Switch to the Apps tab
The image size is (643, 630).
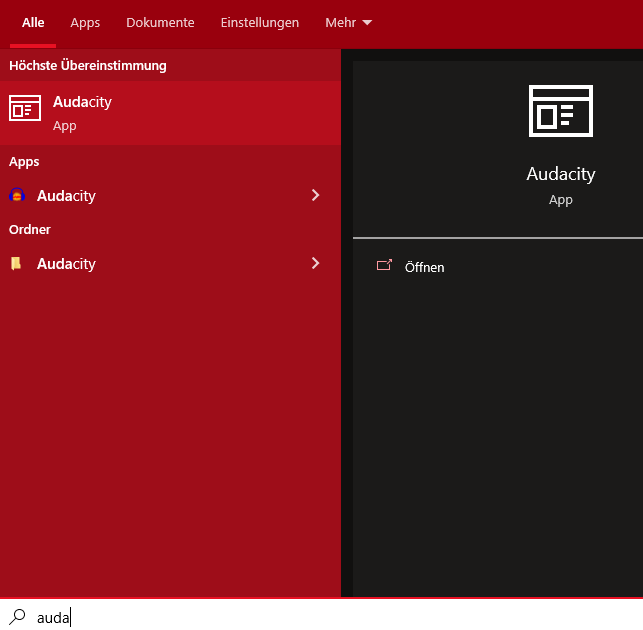[x=85, y=23]
